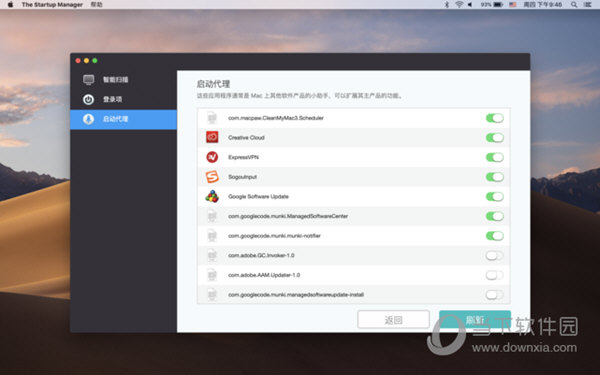Viewport: 600px width, 375px height.
Task: Click the green zoom window button
Action: (95, 60)
